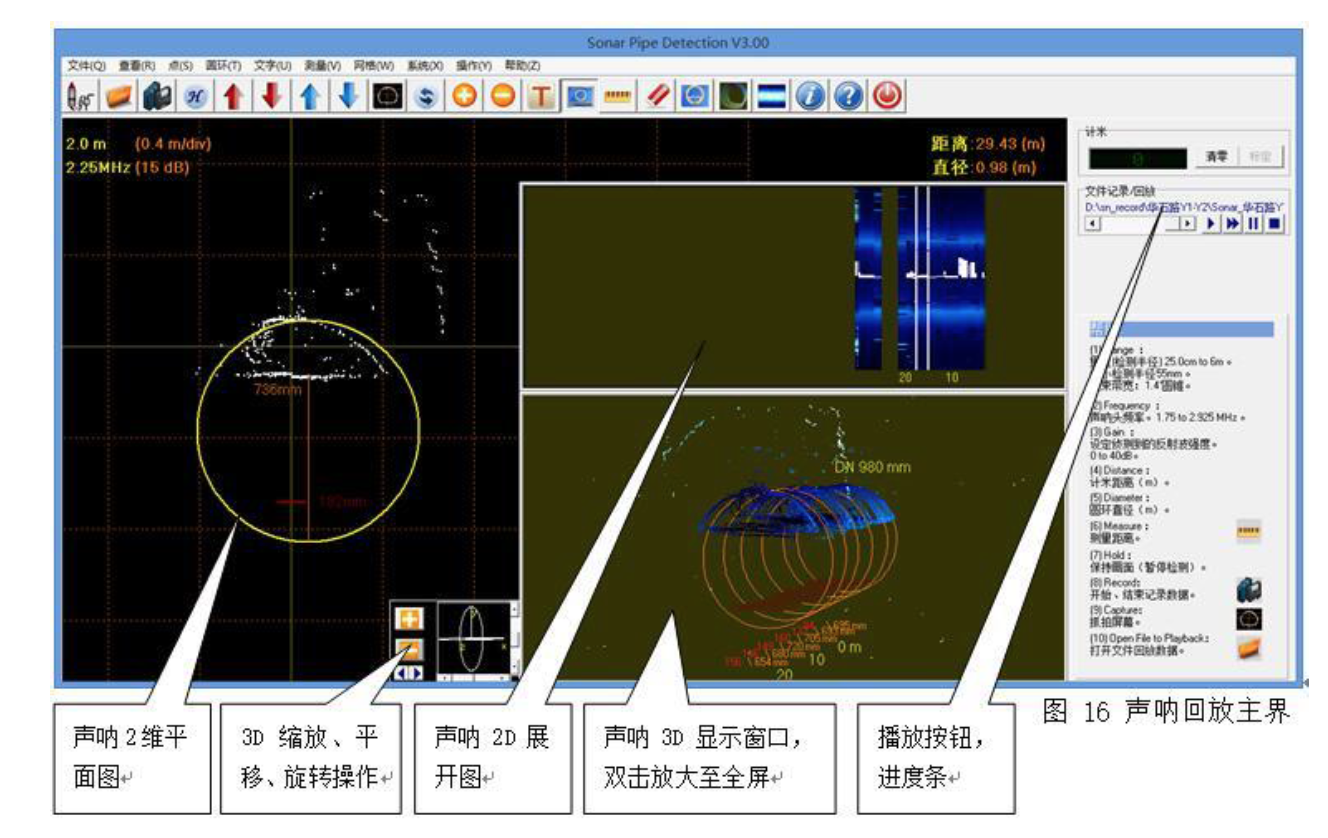Image resolution: width=1328 pixels, height=838 pixels.
Task: Select the text T tool icon
Action: (541, 96)
